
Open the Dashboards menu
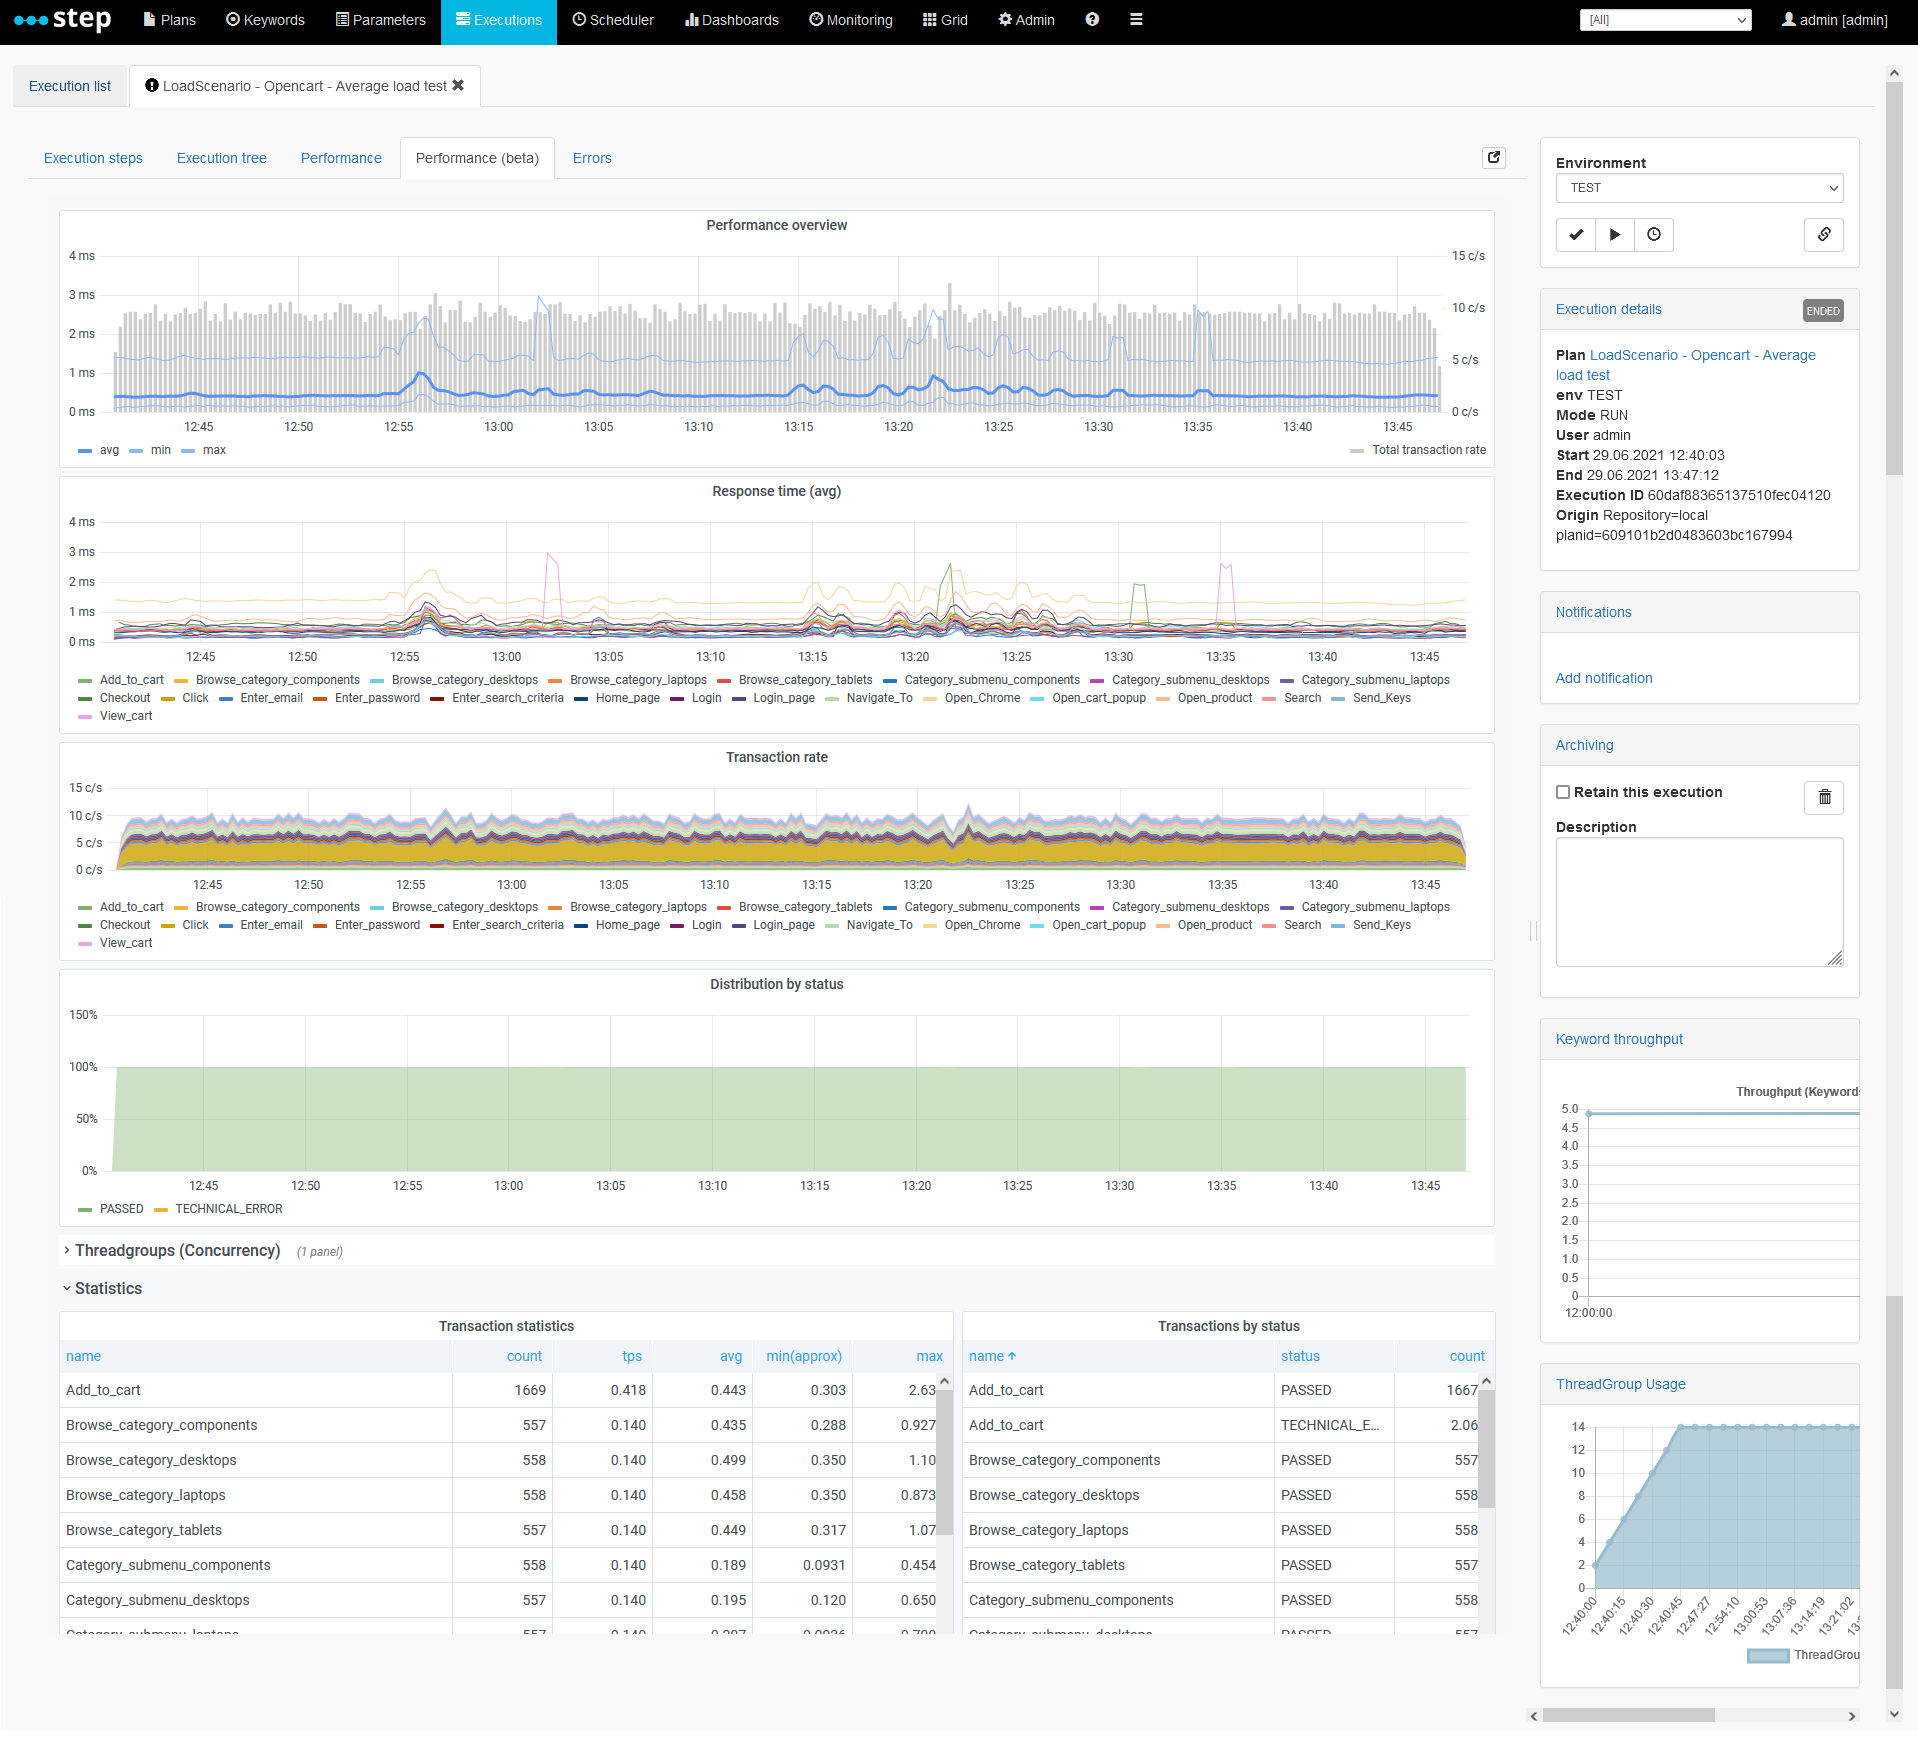tap(731, 20)
